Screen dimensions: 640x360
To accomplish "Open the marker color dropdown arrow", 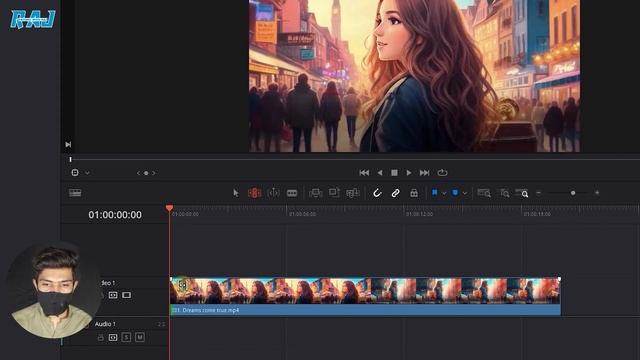I will coord(464,193).
